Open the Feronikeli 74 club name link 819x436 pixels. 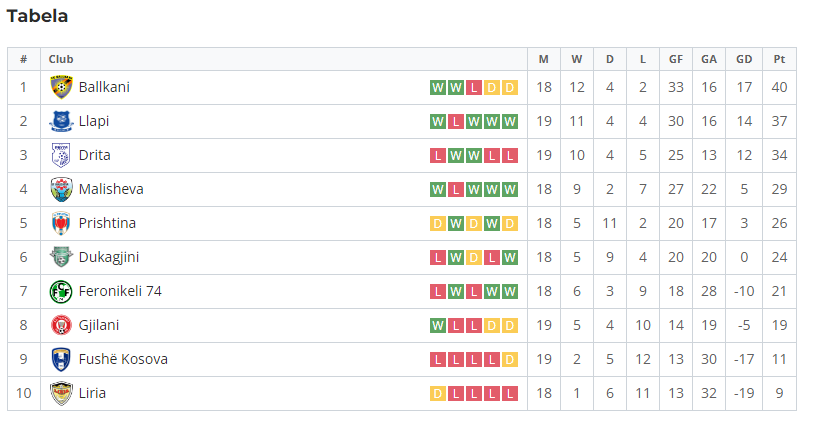(120, 291)
